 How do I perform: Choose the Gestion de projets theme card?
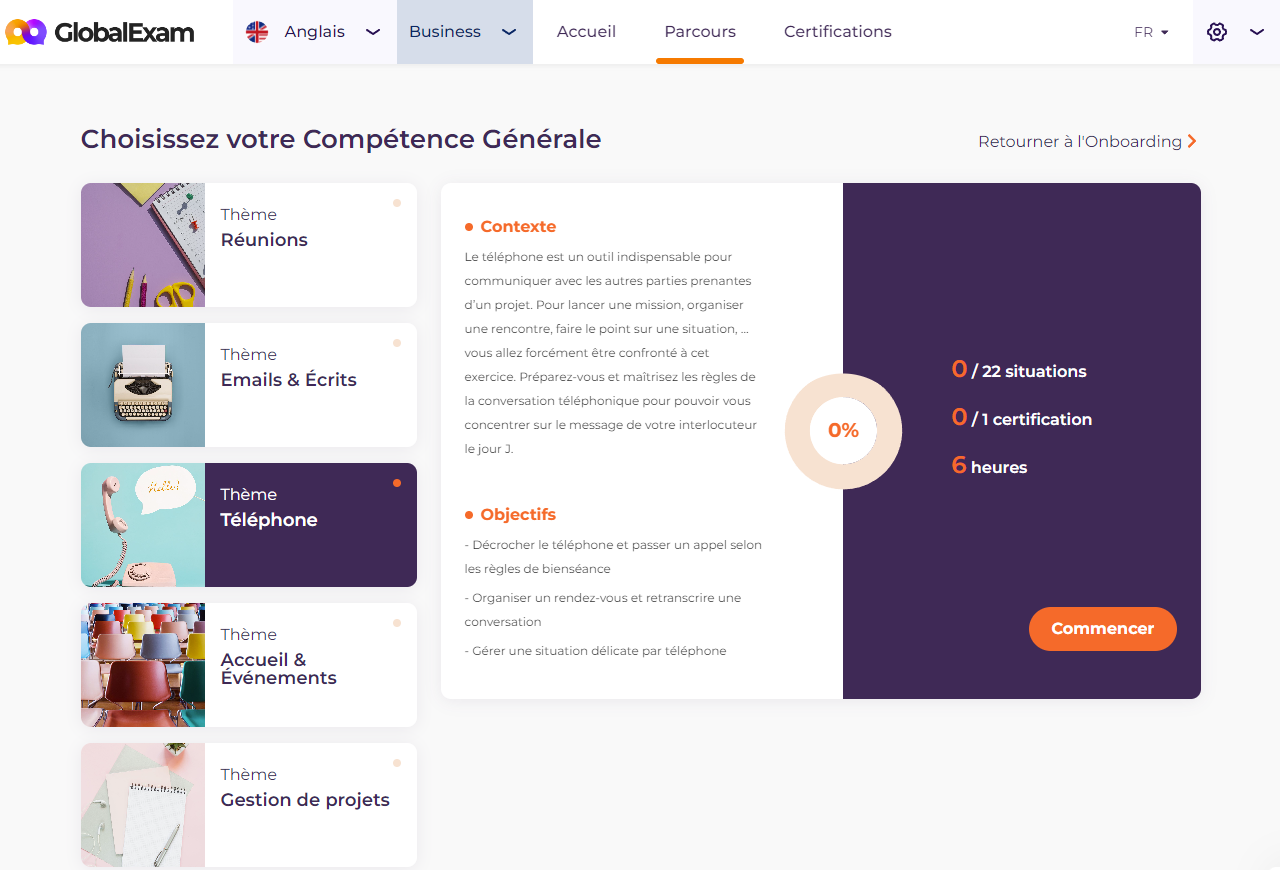(x=249, y=805)
